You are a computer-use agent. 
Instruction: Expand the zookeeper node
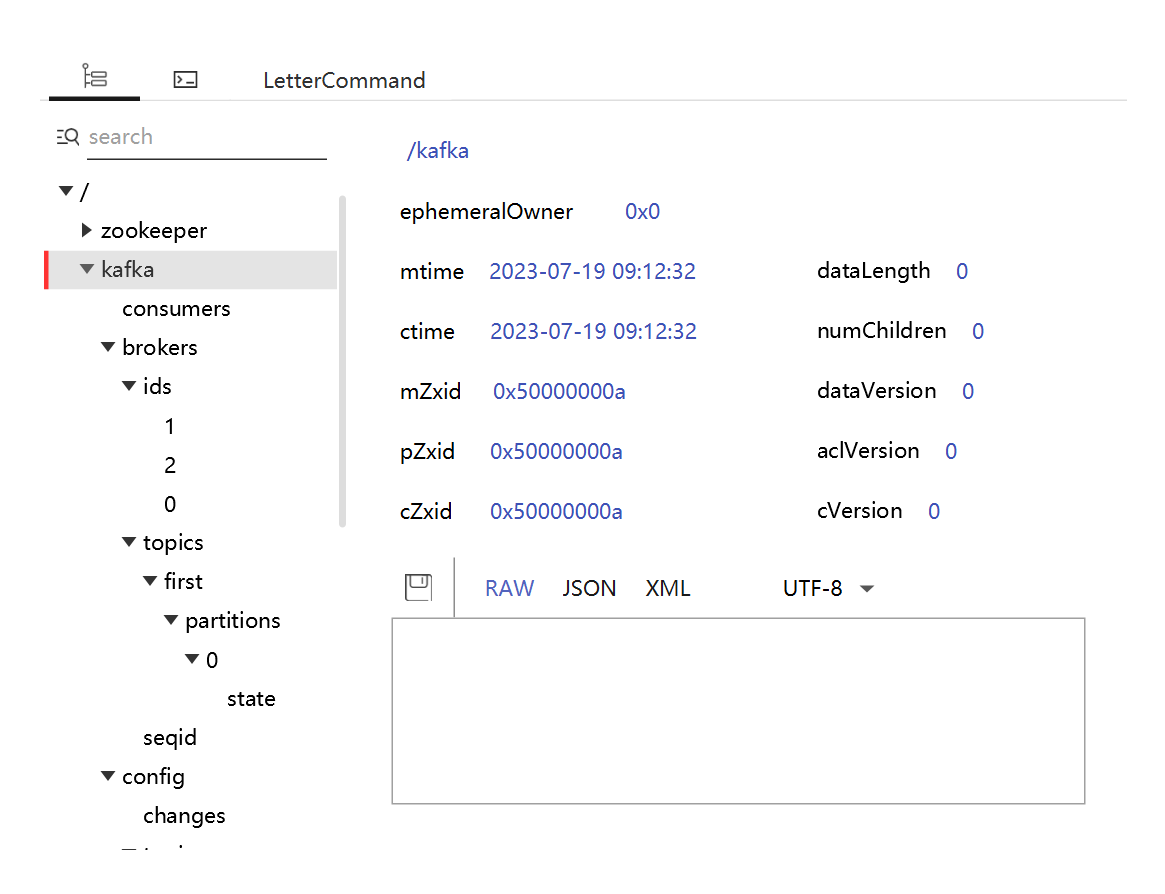(86, 230)
